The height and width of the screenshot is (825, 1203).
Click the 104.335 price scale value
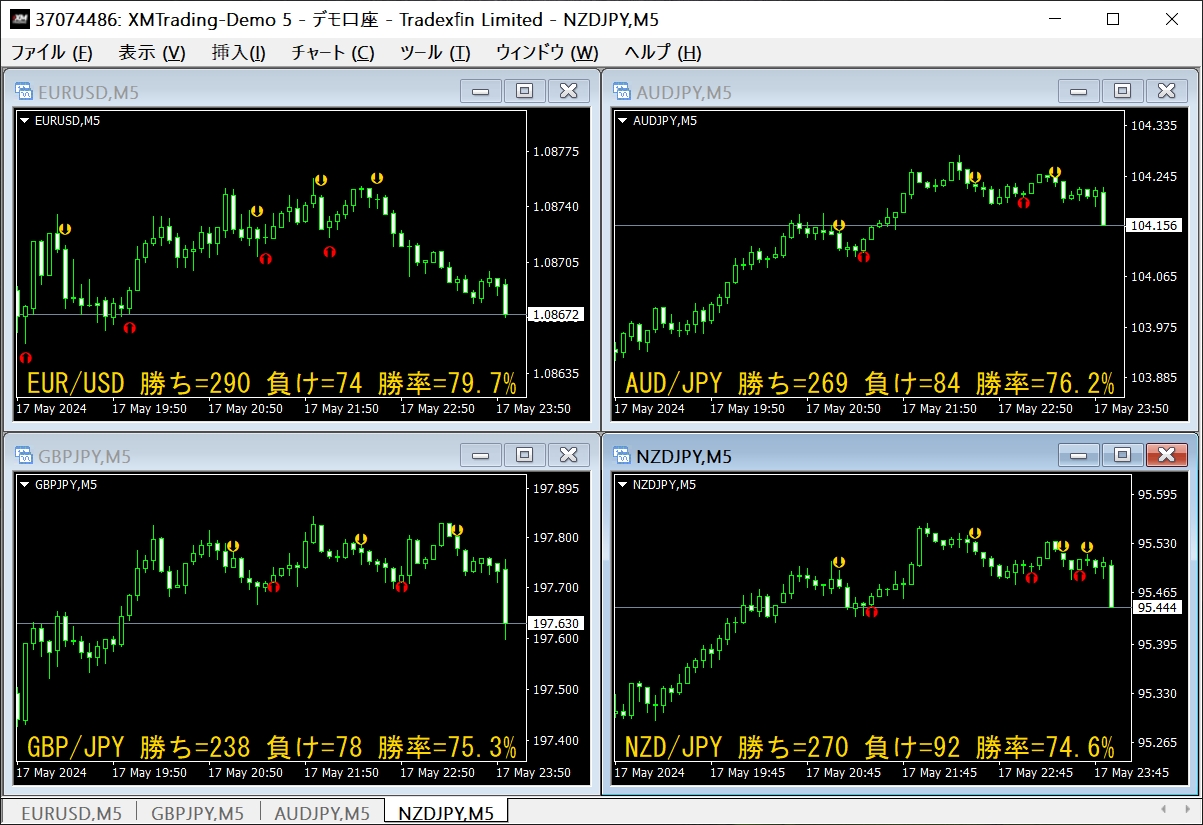(x=1153, y=126)
